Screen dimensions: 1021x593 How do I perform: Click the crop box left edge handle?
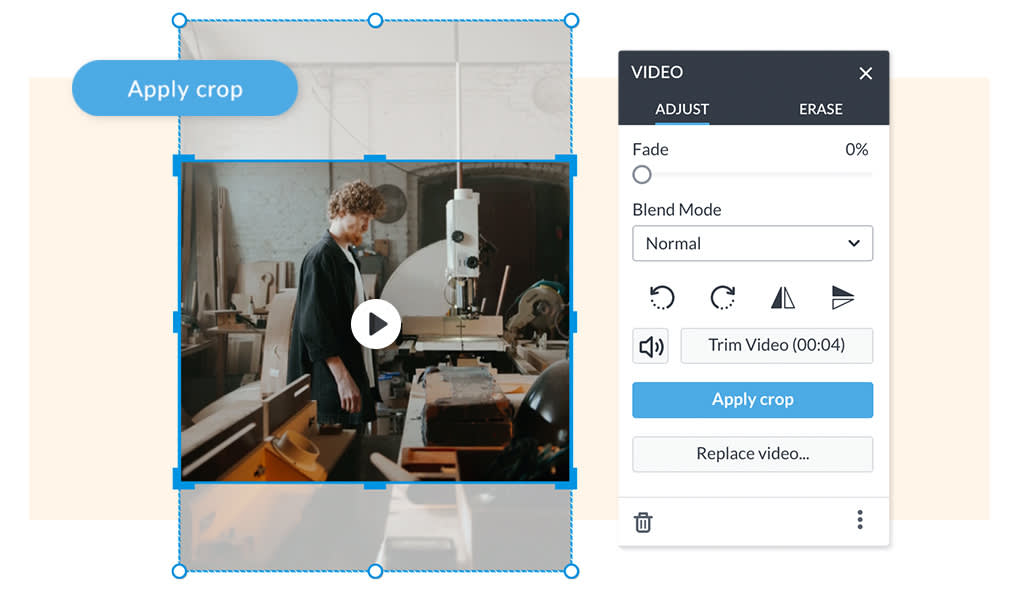coord(176,322)
